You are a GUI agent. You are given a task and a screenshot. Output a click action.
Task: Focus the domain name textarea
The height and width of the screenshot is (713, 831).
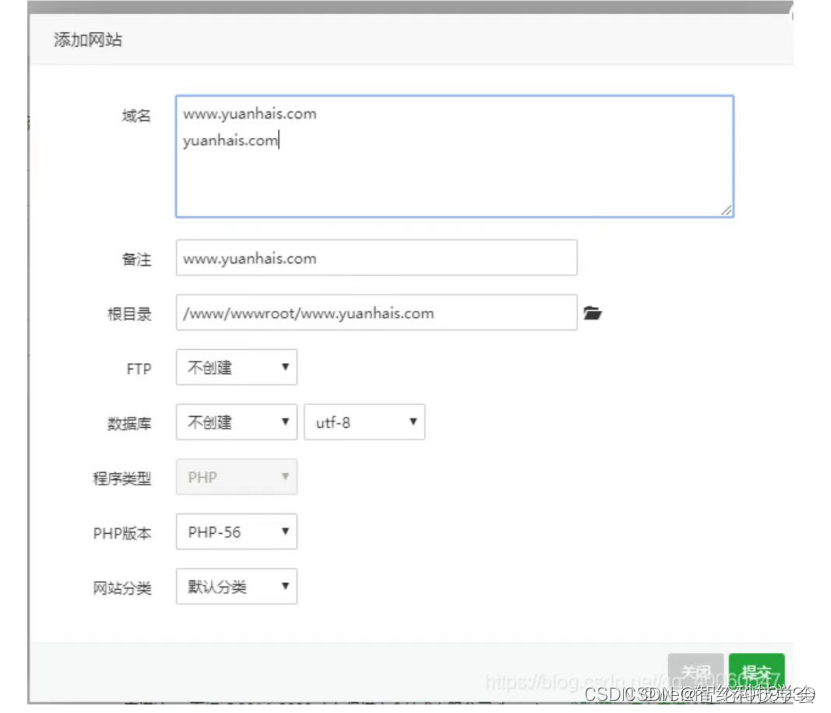(x=454, y=156)
